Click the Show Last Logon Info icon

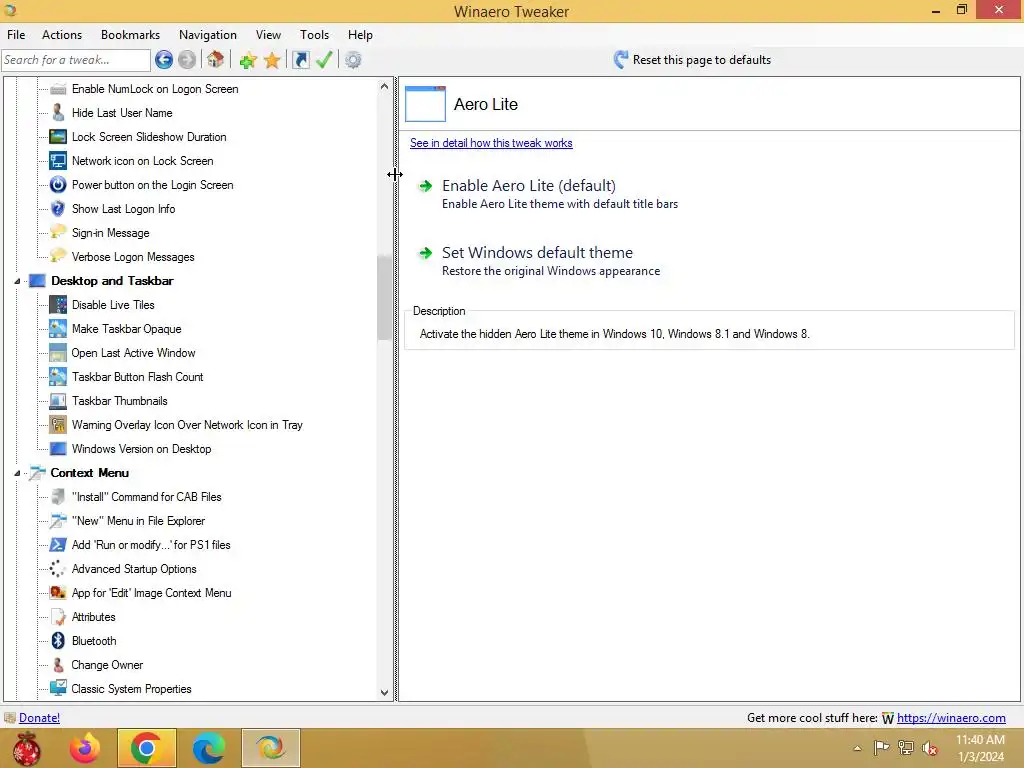coord(58,209)
